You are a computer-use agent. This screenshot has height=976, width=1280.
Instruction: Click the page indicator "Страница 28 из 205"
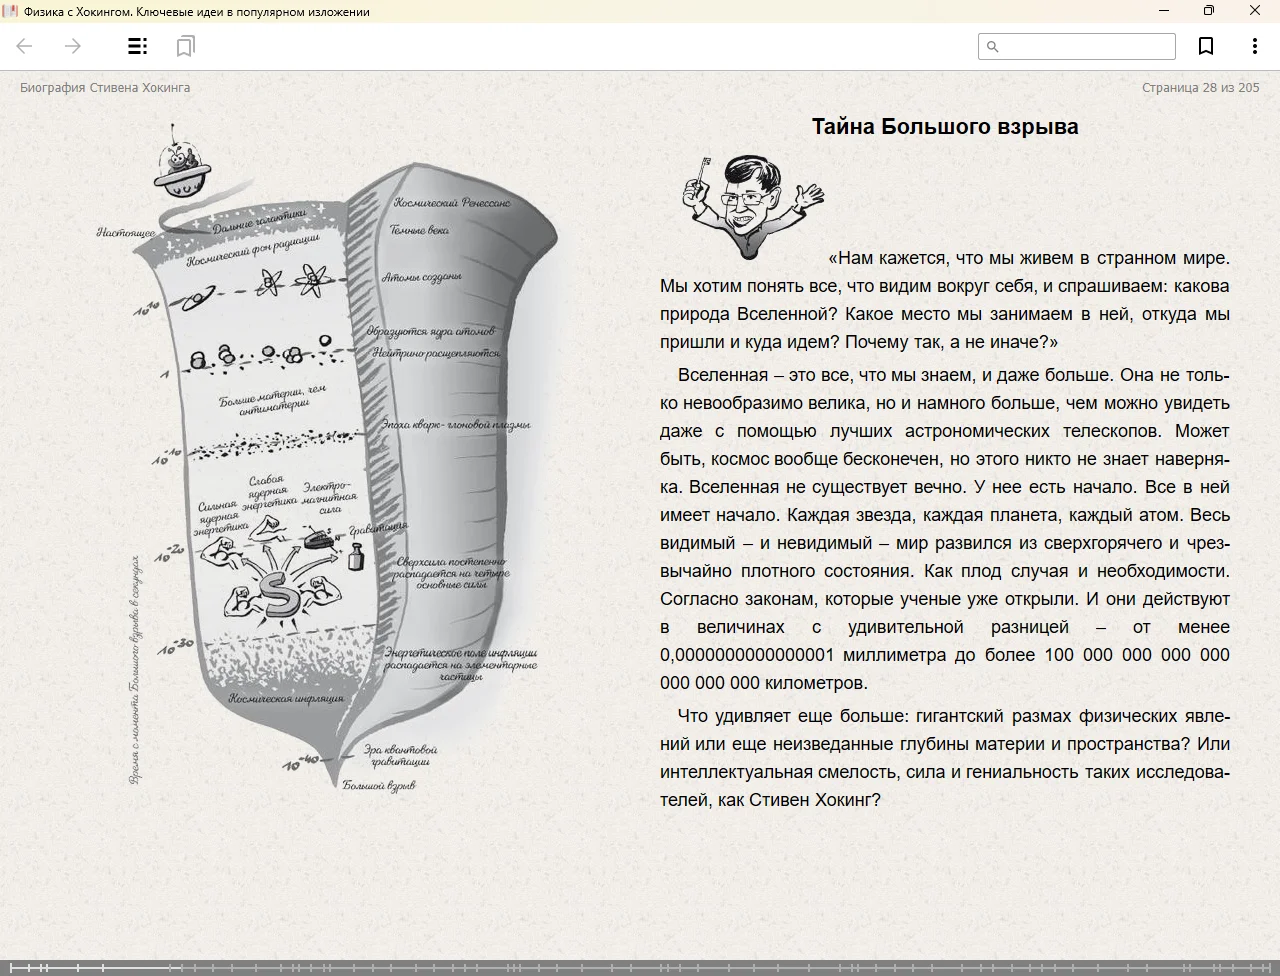click(x=1200, y=88)
